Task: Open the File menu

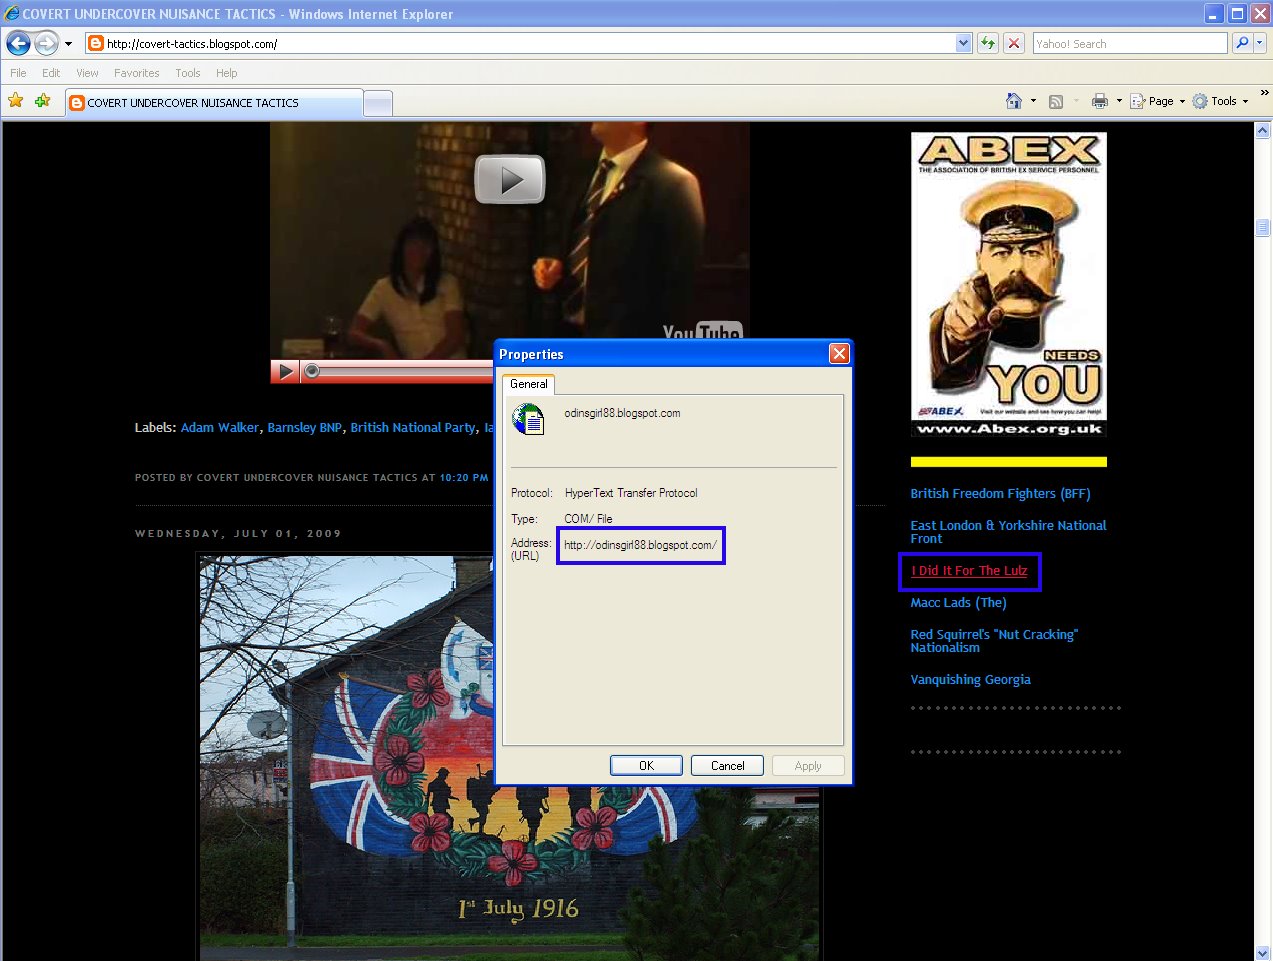Action: tap(18, 73)
